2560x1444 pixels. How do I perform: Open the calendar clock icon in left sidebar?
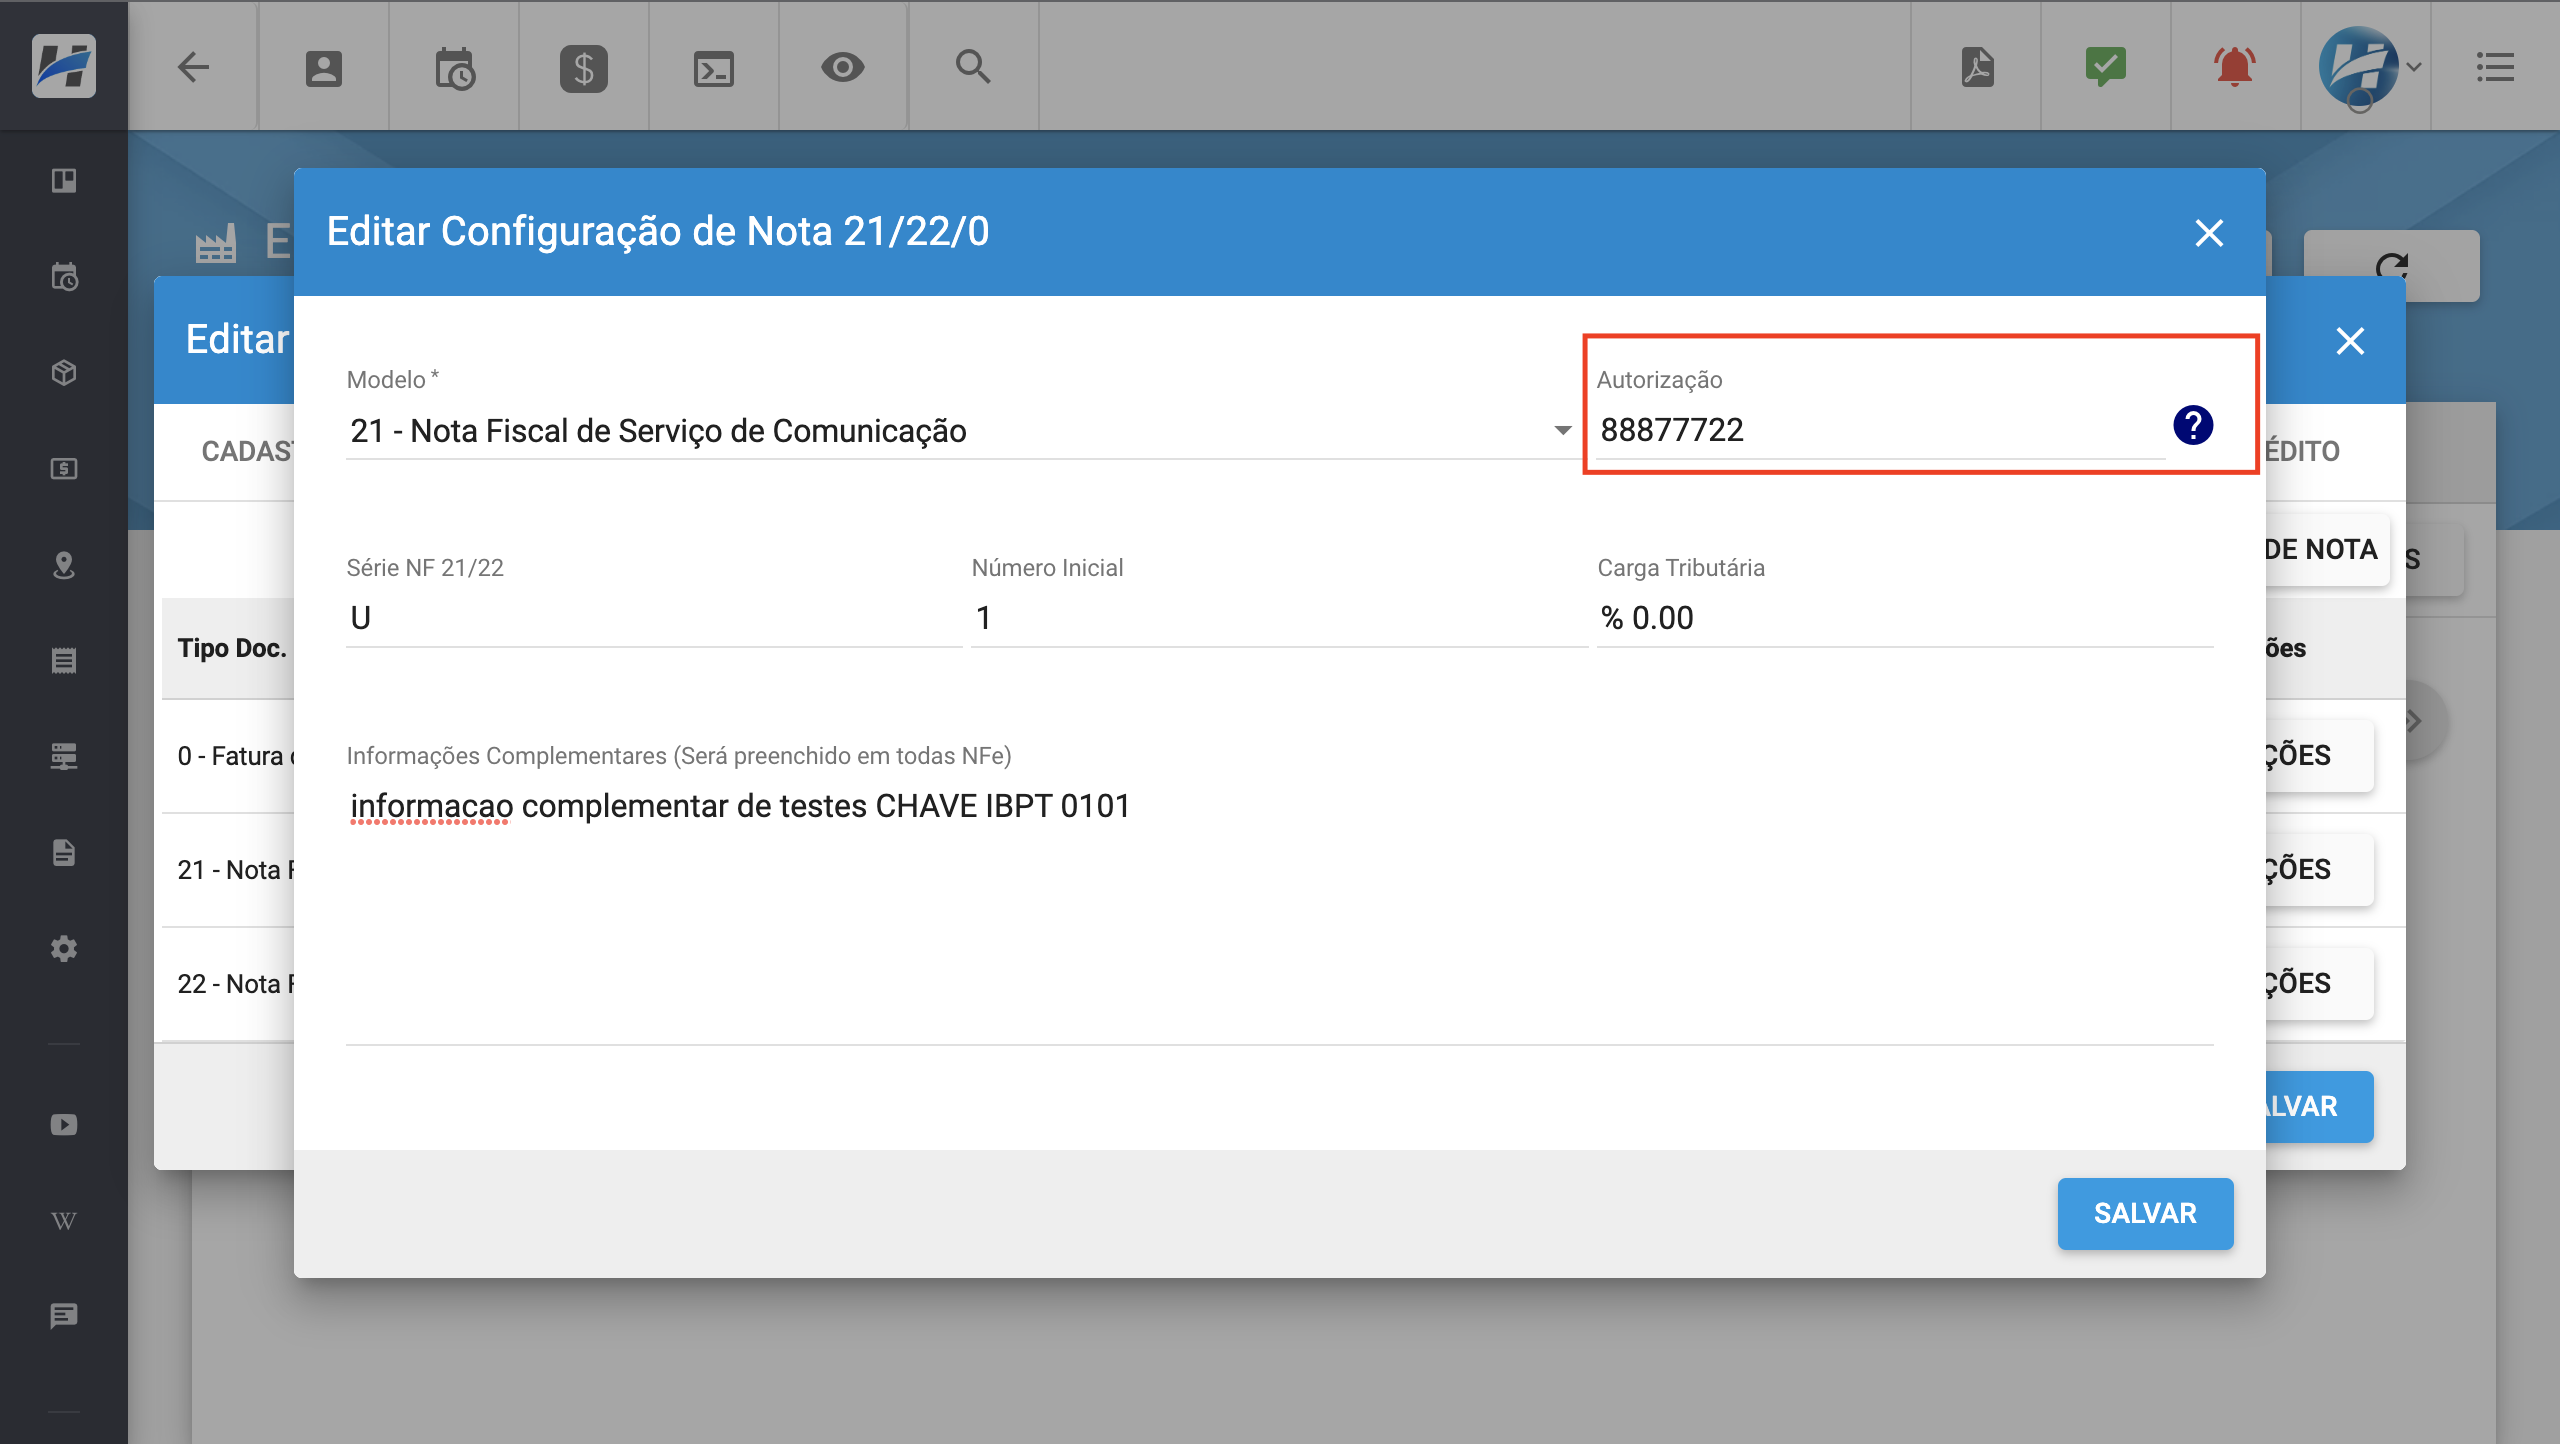64,276
